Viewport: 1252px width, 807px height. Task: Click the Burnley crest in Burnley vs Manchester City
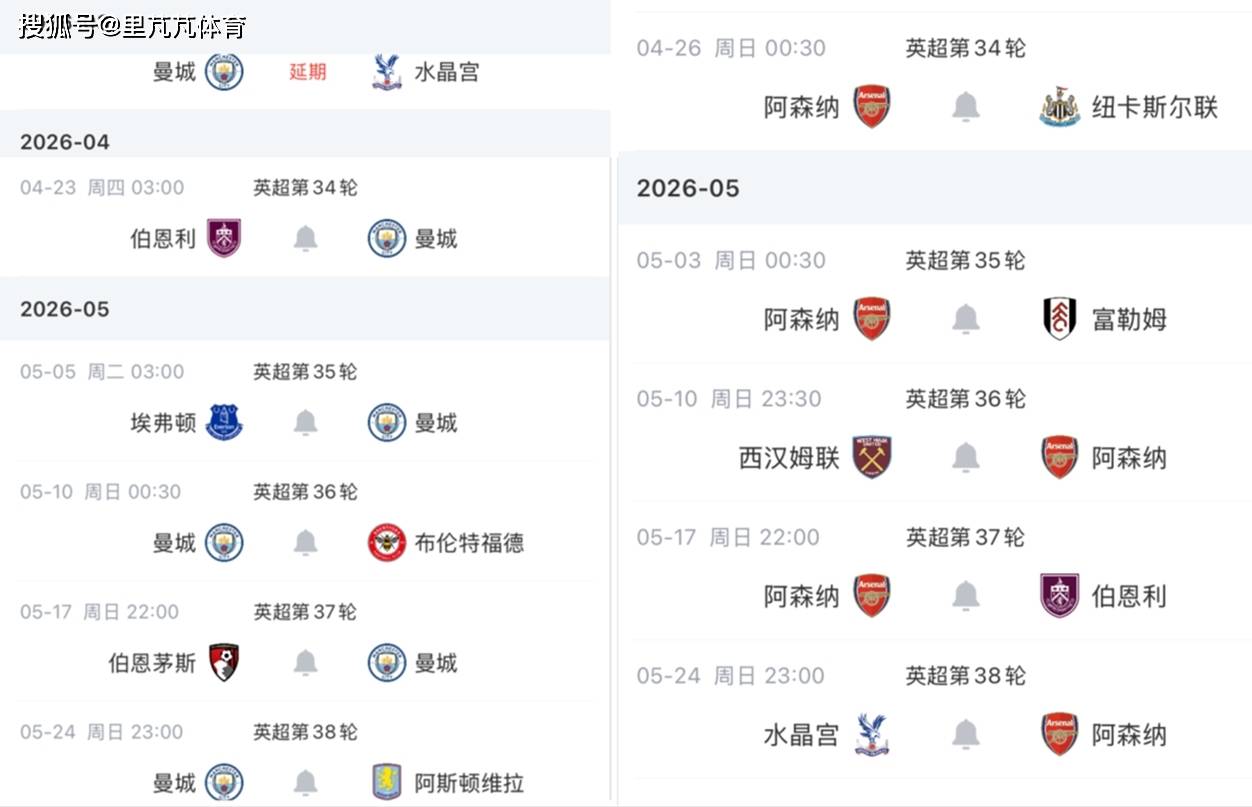[x=224, y=238]
